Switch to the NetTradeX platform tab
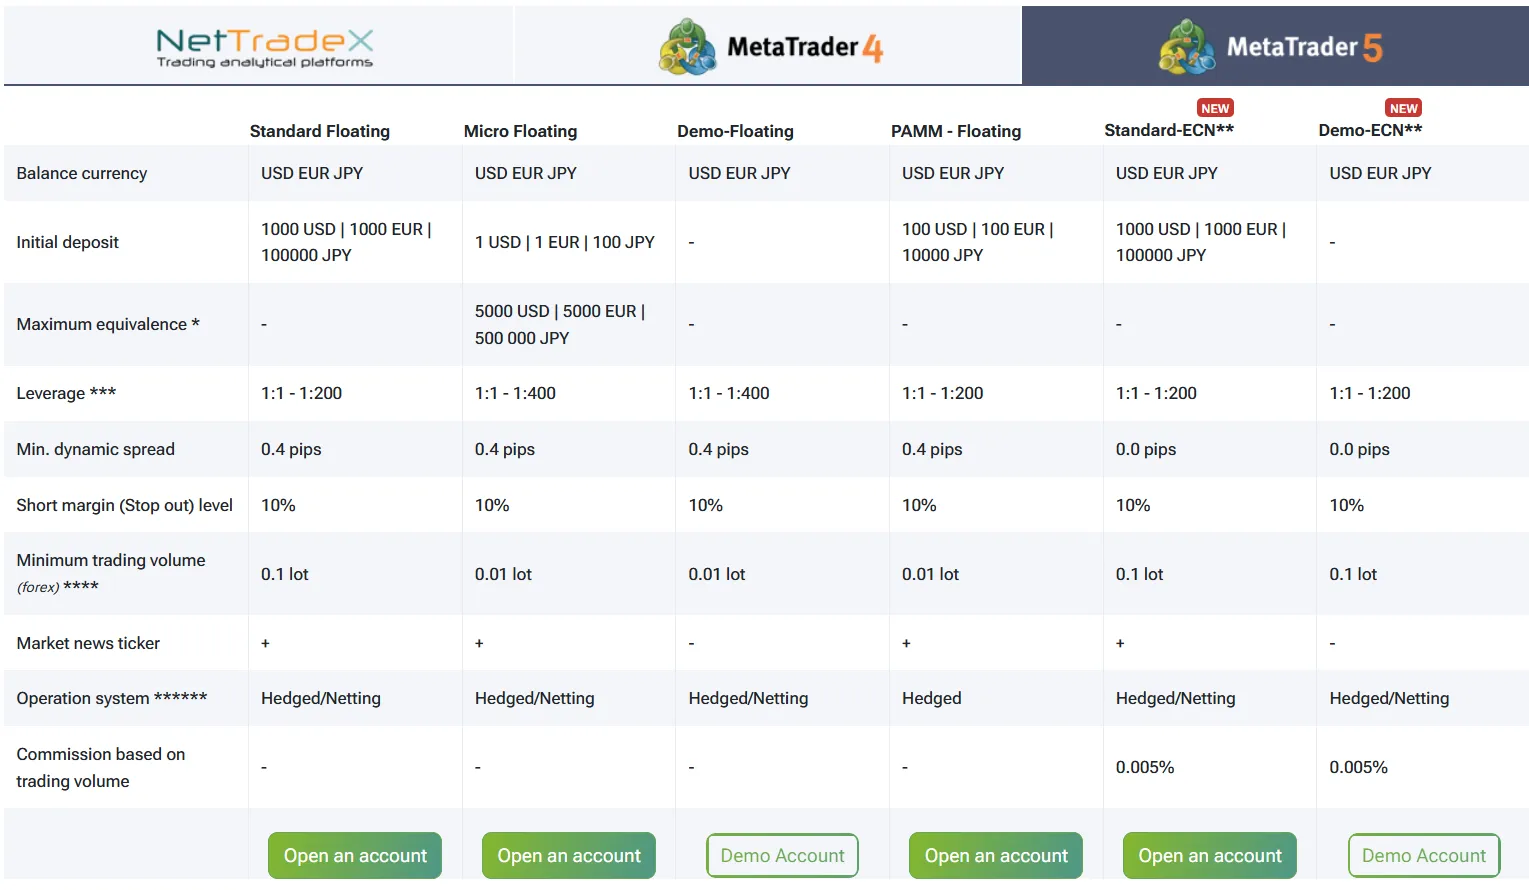This screenshot has width=1529, height=890. (259, 45)
